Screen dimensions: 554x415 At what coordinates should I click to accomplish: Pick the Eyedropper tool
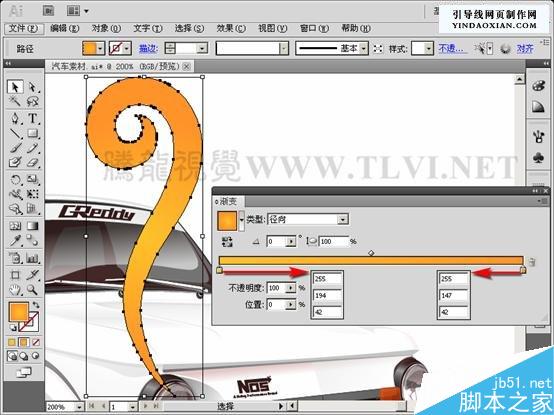point(15,241)
